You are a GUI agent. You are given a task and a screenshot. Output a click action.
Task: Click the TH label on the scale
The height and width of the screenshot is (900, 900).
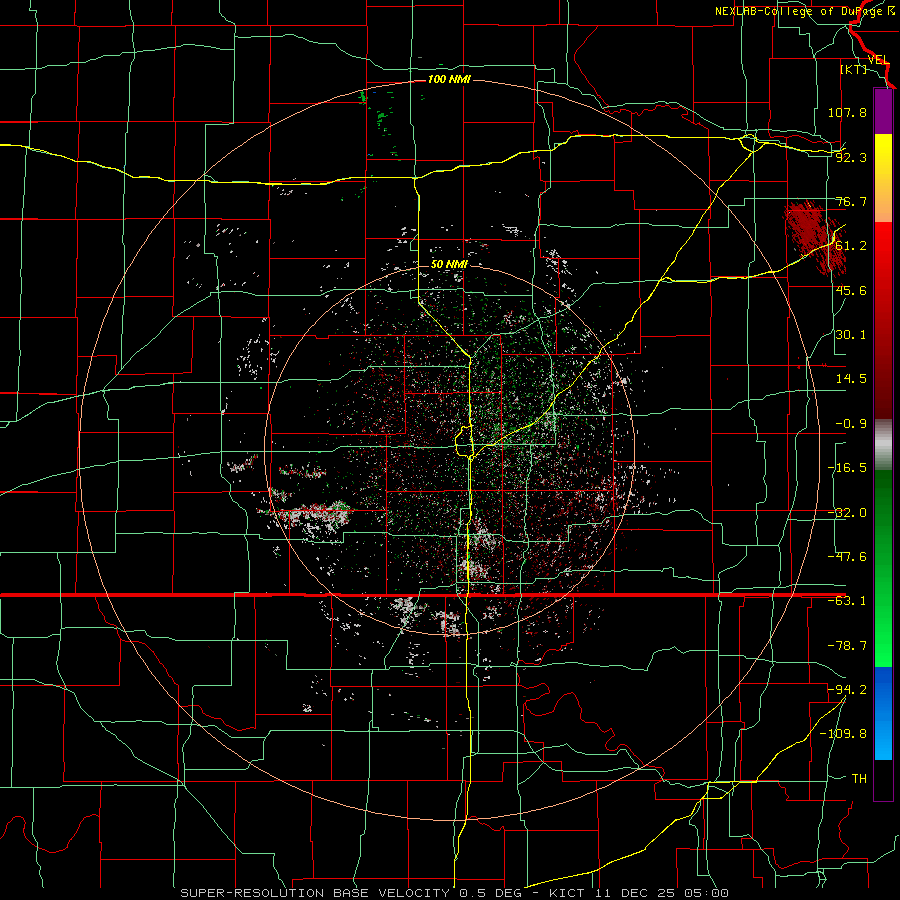[x=859, y=779]
